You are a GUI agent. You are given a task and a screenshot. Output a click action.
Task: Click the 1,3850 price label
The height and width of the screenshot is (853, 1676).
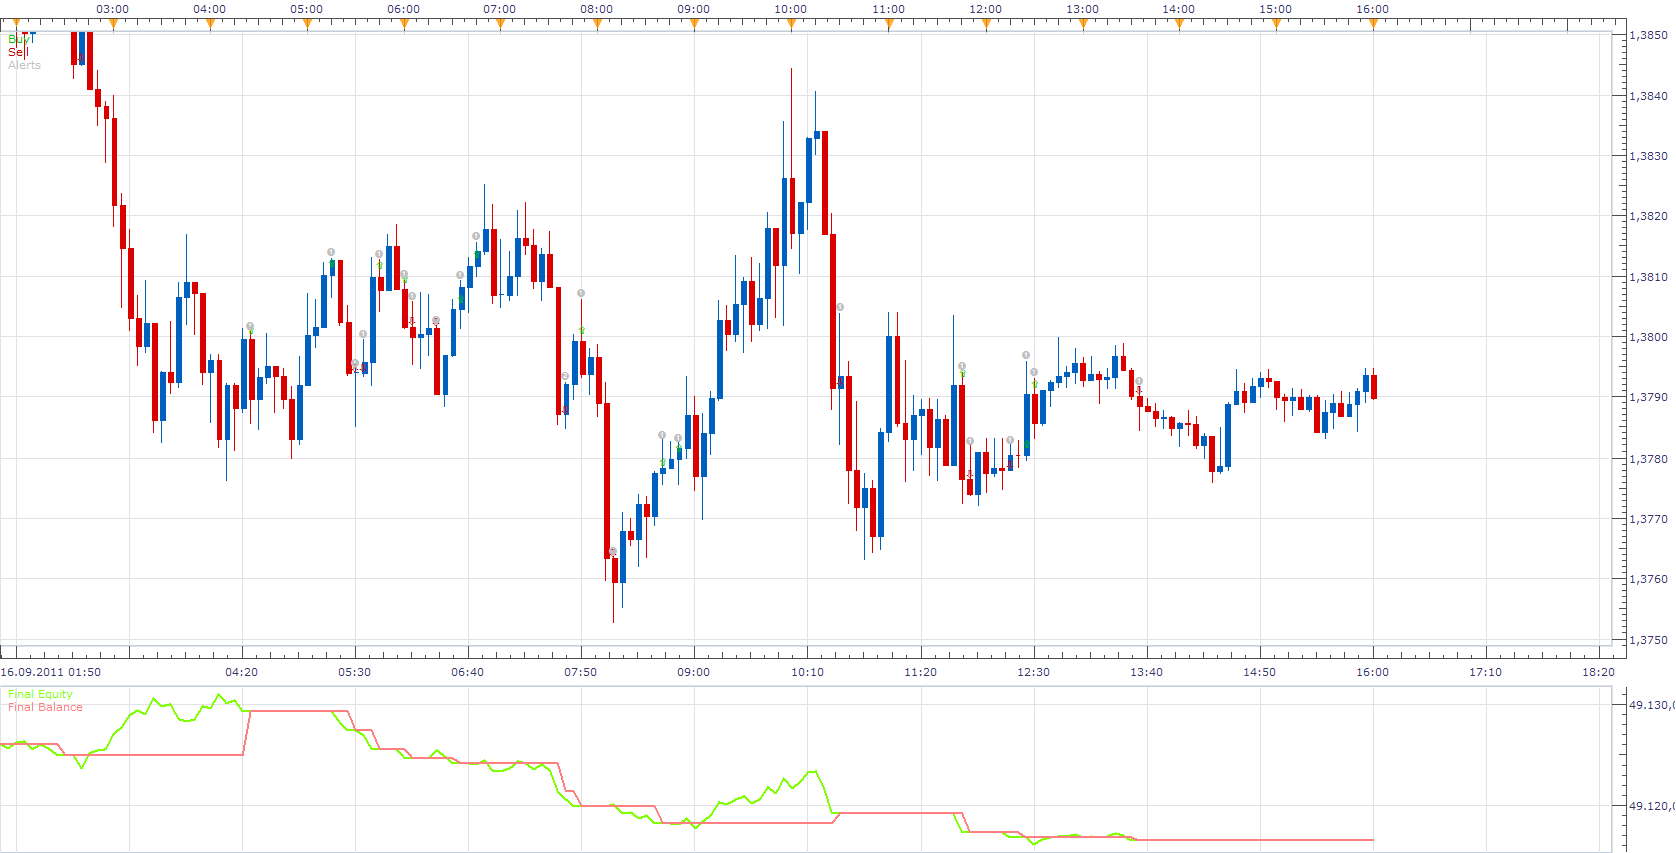click(x=1648, y=35)
